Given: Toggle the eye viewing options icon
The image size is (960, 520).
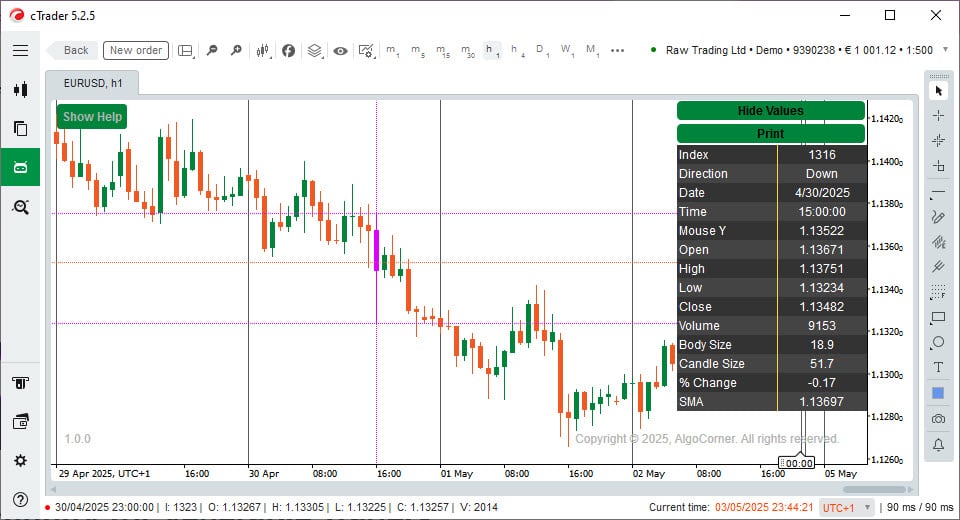Looking at the screenshot, I should 340,51.
